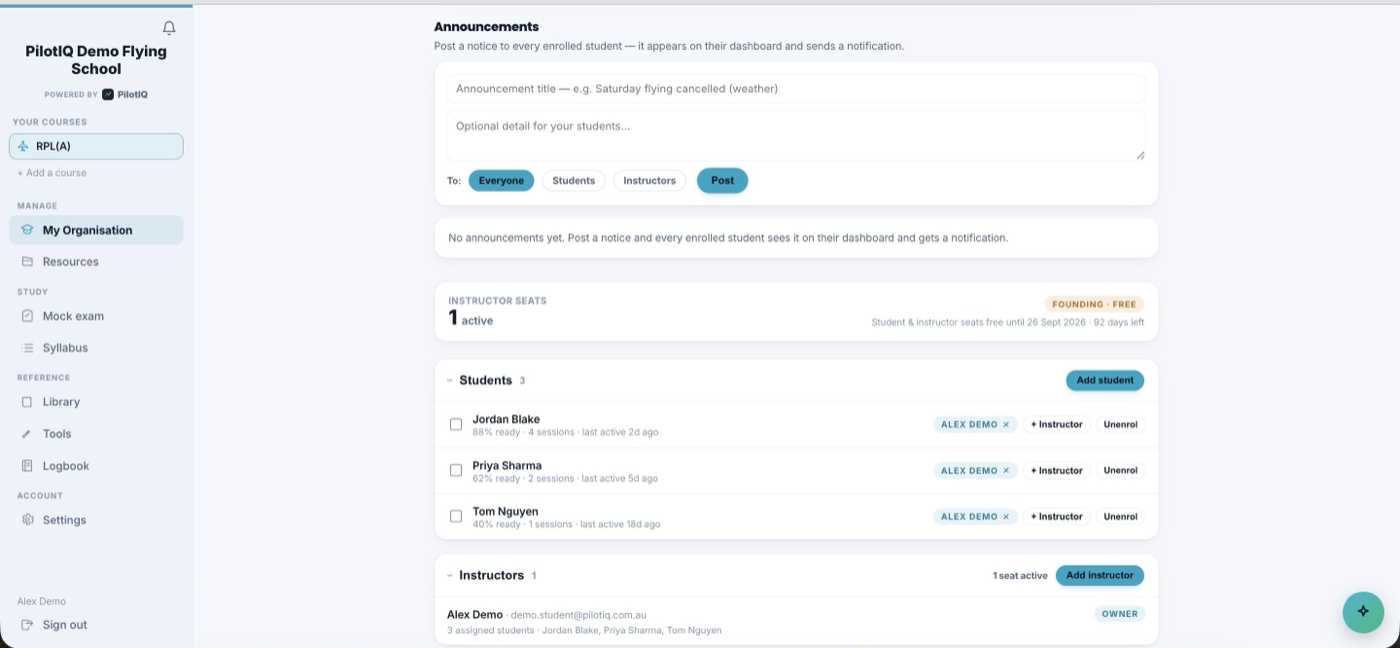Screen dimensions: 1400x648
Task: Open My Organisation in sidebar
Action: pyautogui.click(x=96, y=230)
